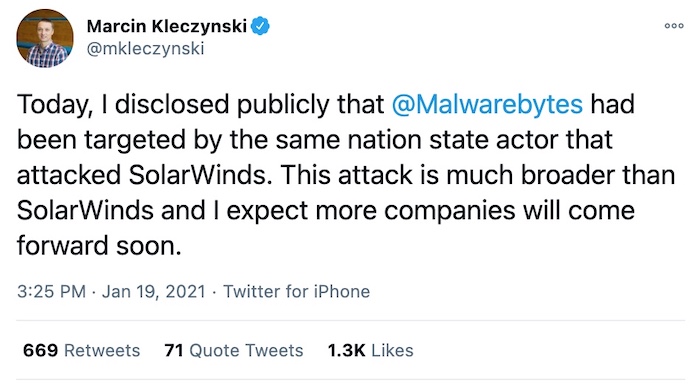Viewport: 700px width, 386px height.
Task: Open Marcin Kleczynski's profile picture
Action: click(x=45, y=38)
